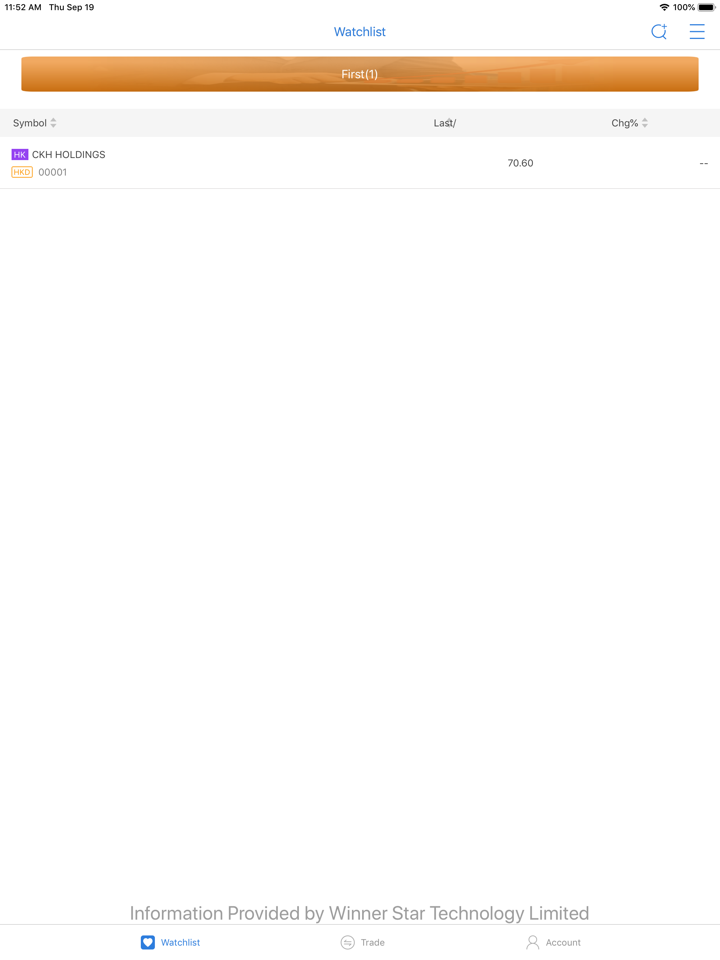Viewport: 720px width, 960px height.
Task: Tap the Wi-Fi status icon
Action: [x=663, y=7]
